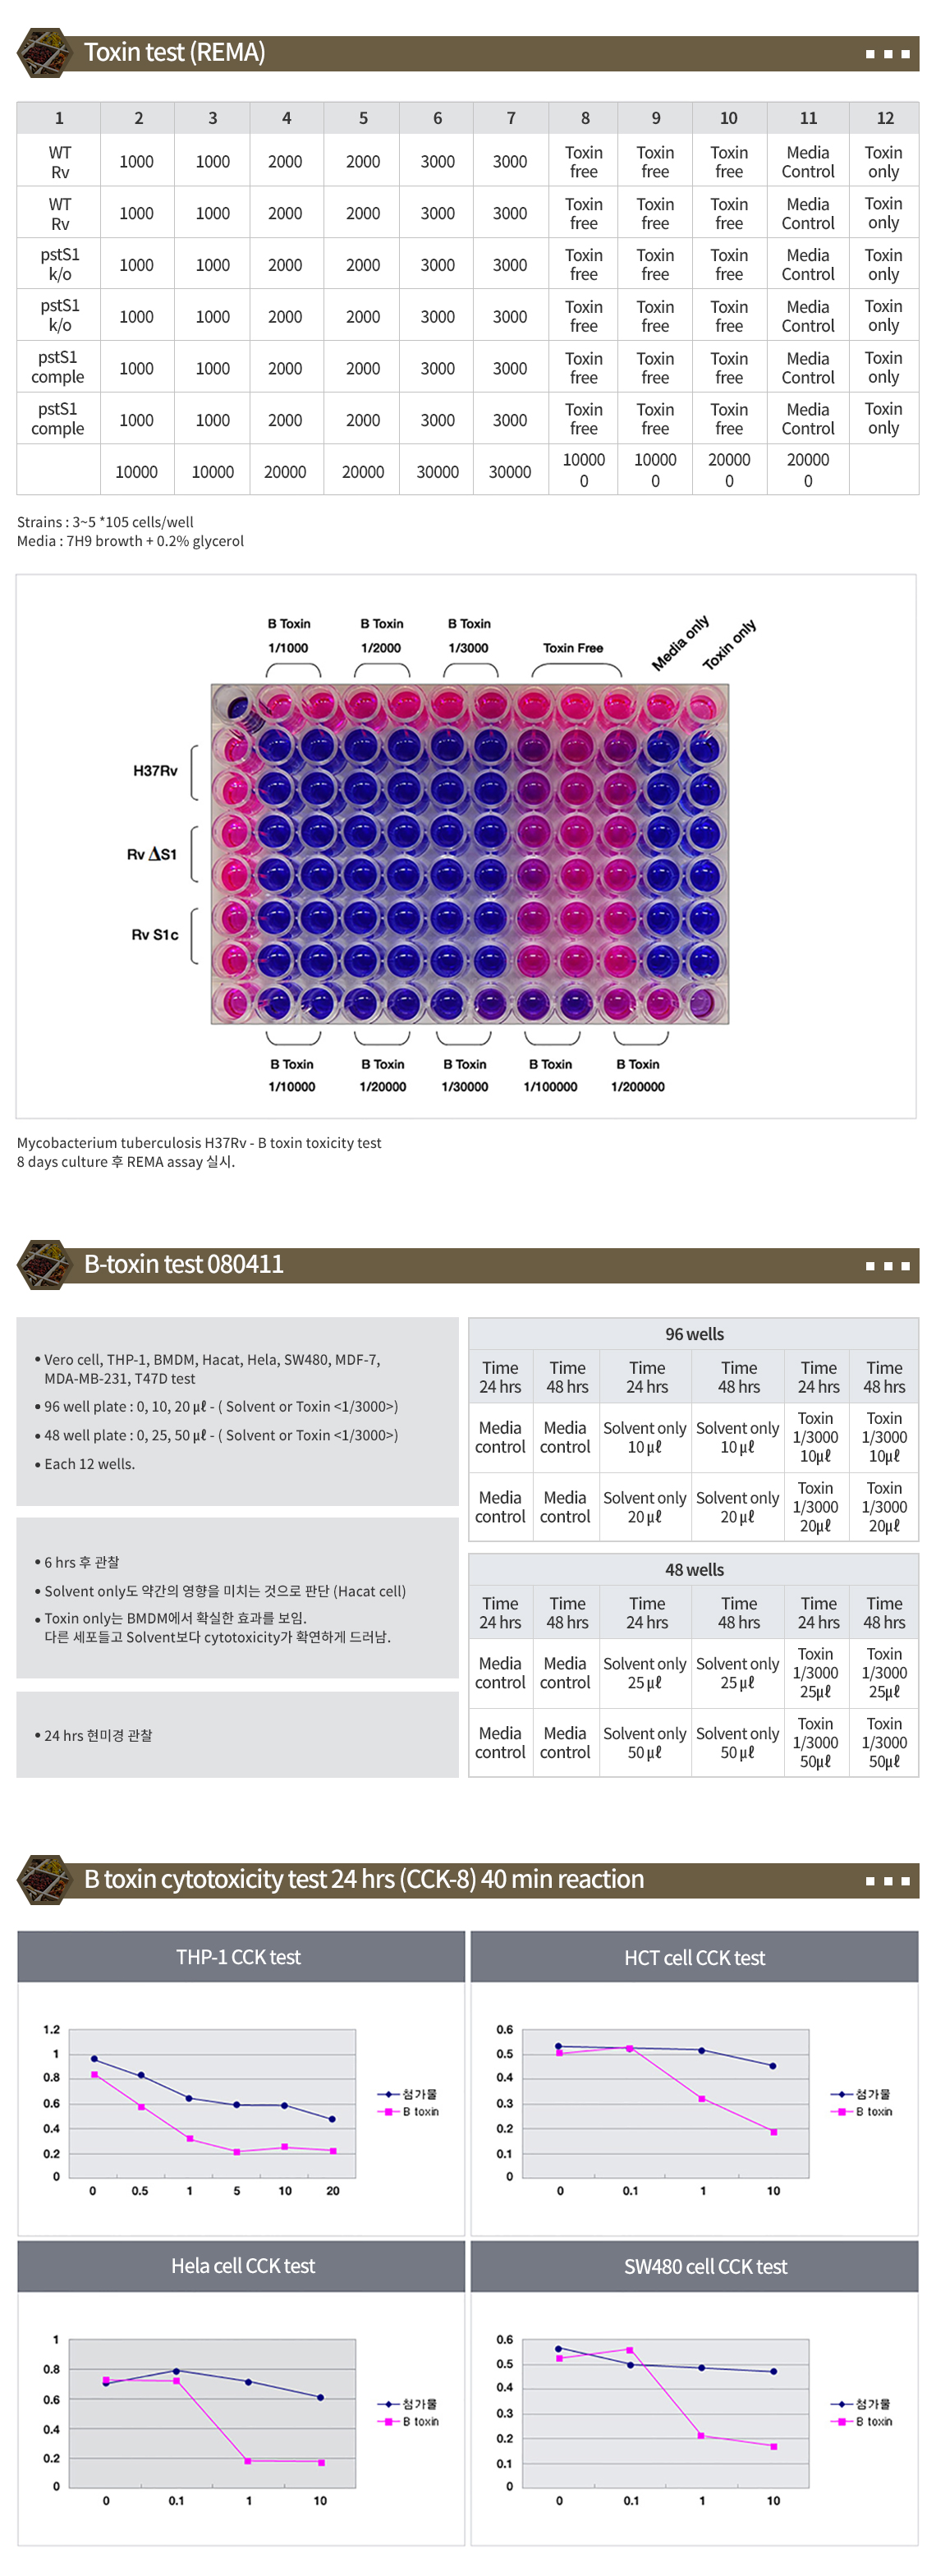Click the 96-well plate photo

click(x=469, y=853)
